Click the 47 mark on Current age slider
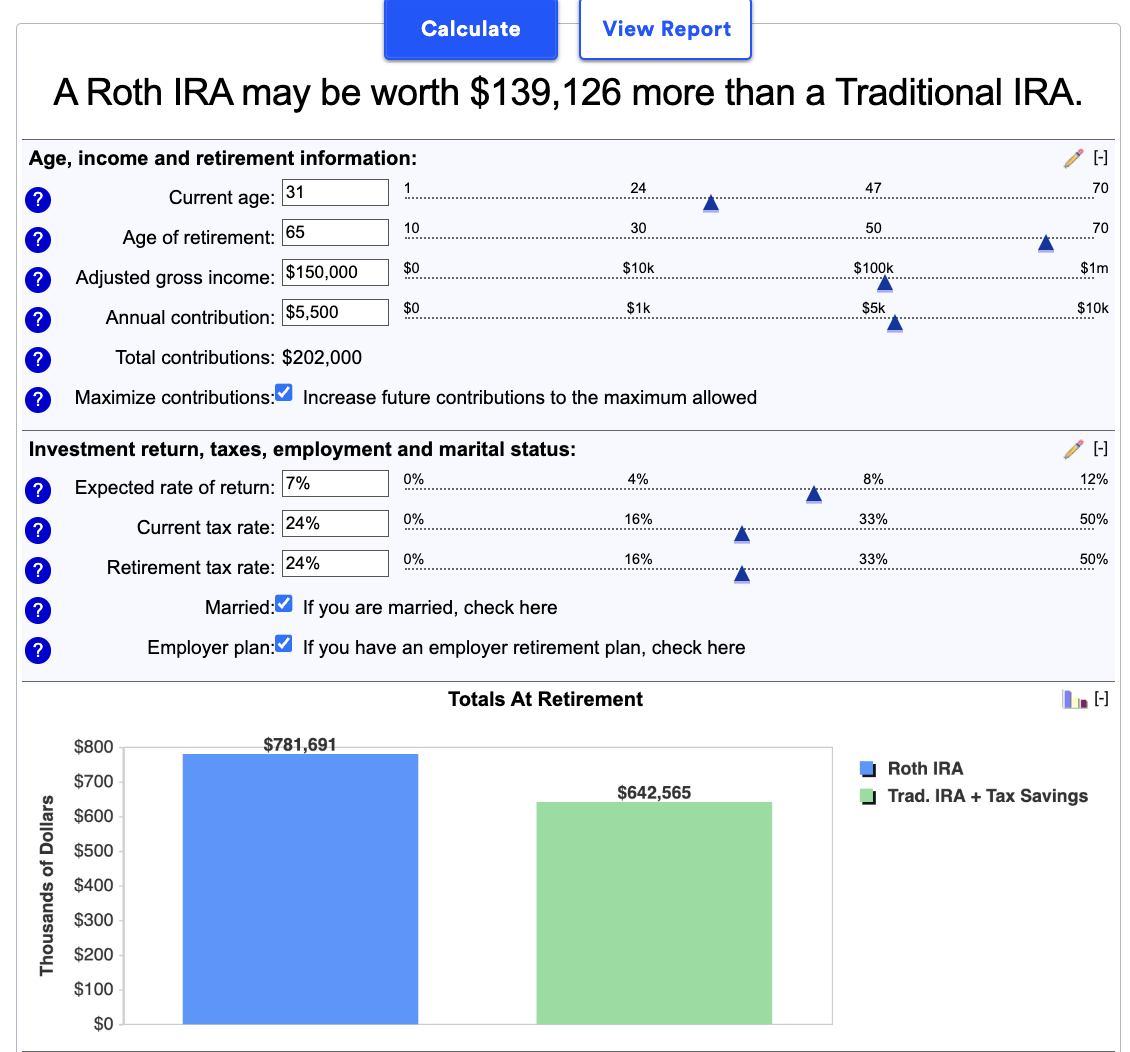Screen dimensions: 1130x1052 pos(873,188)
